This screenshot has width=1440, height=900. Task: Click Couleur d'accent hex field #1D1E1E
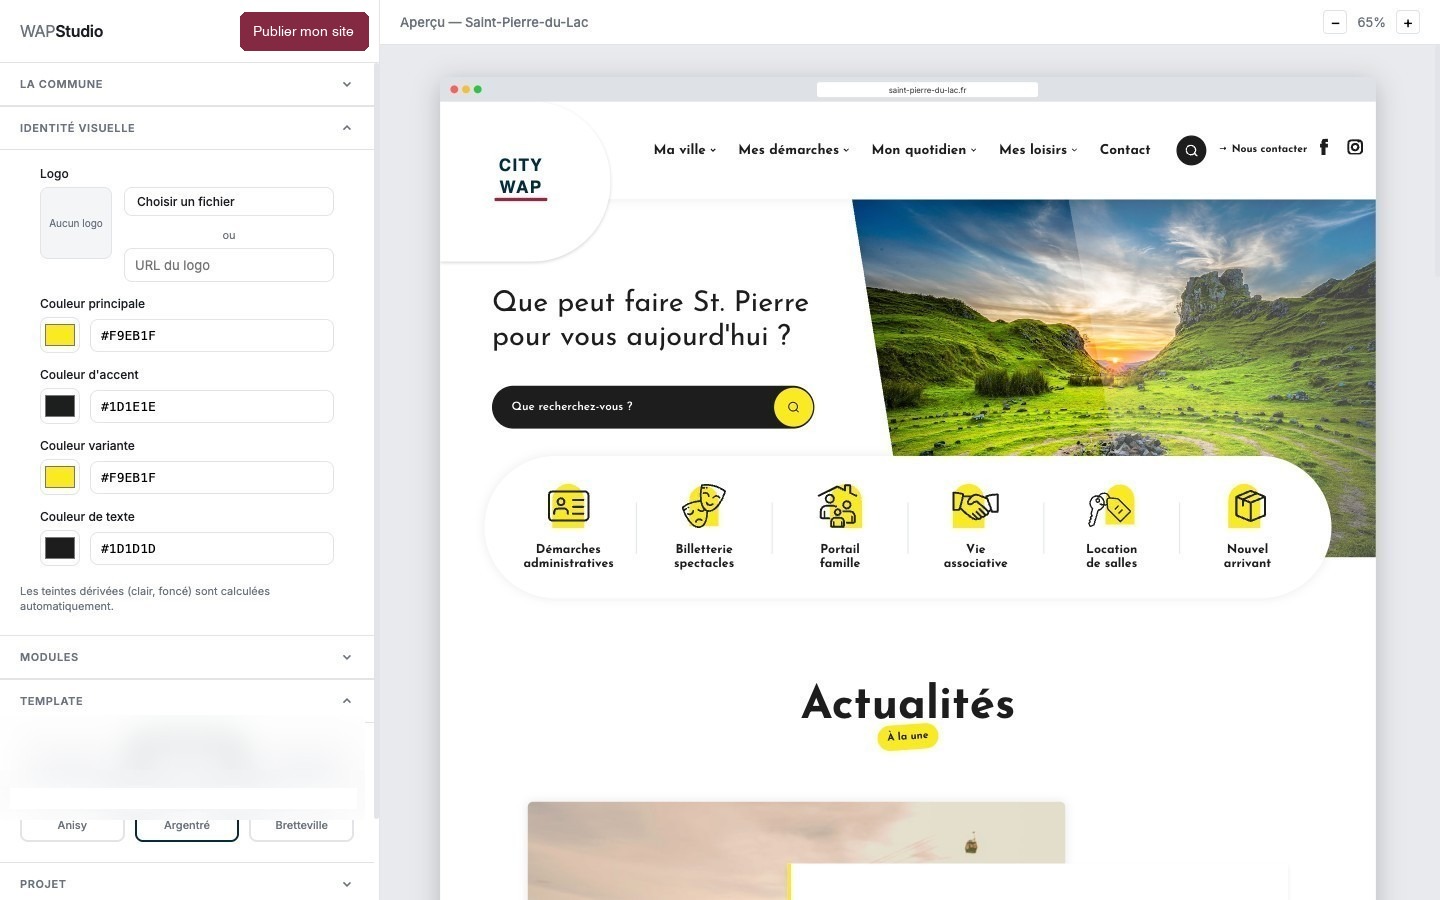click(212, 406)
